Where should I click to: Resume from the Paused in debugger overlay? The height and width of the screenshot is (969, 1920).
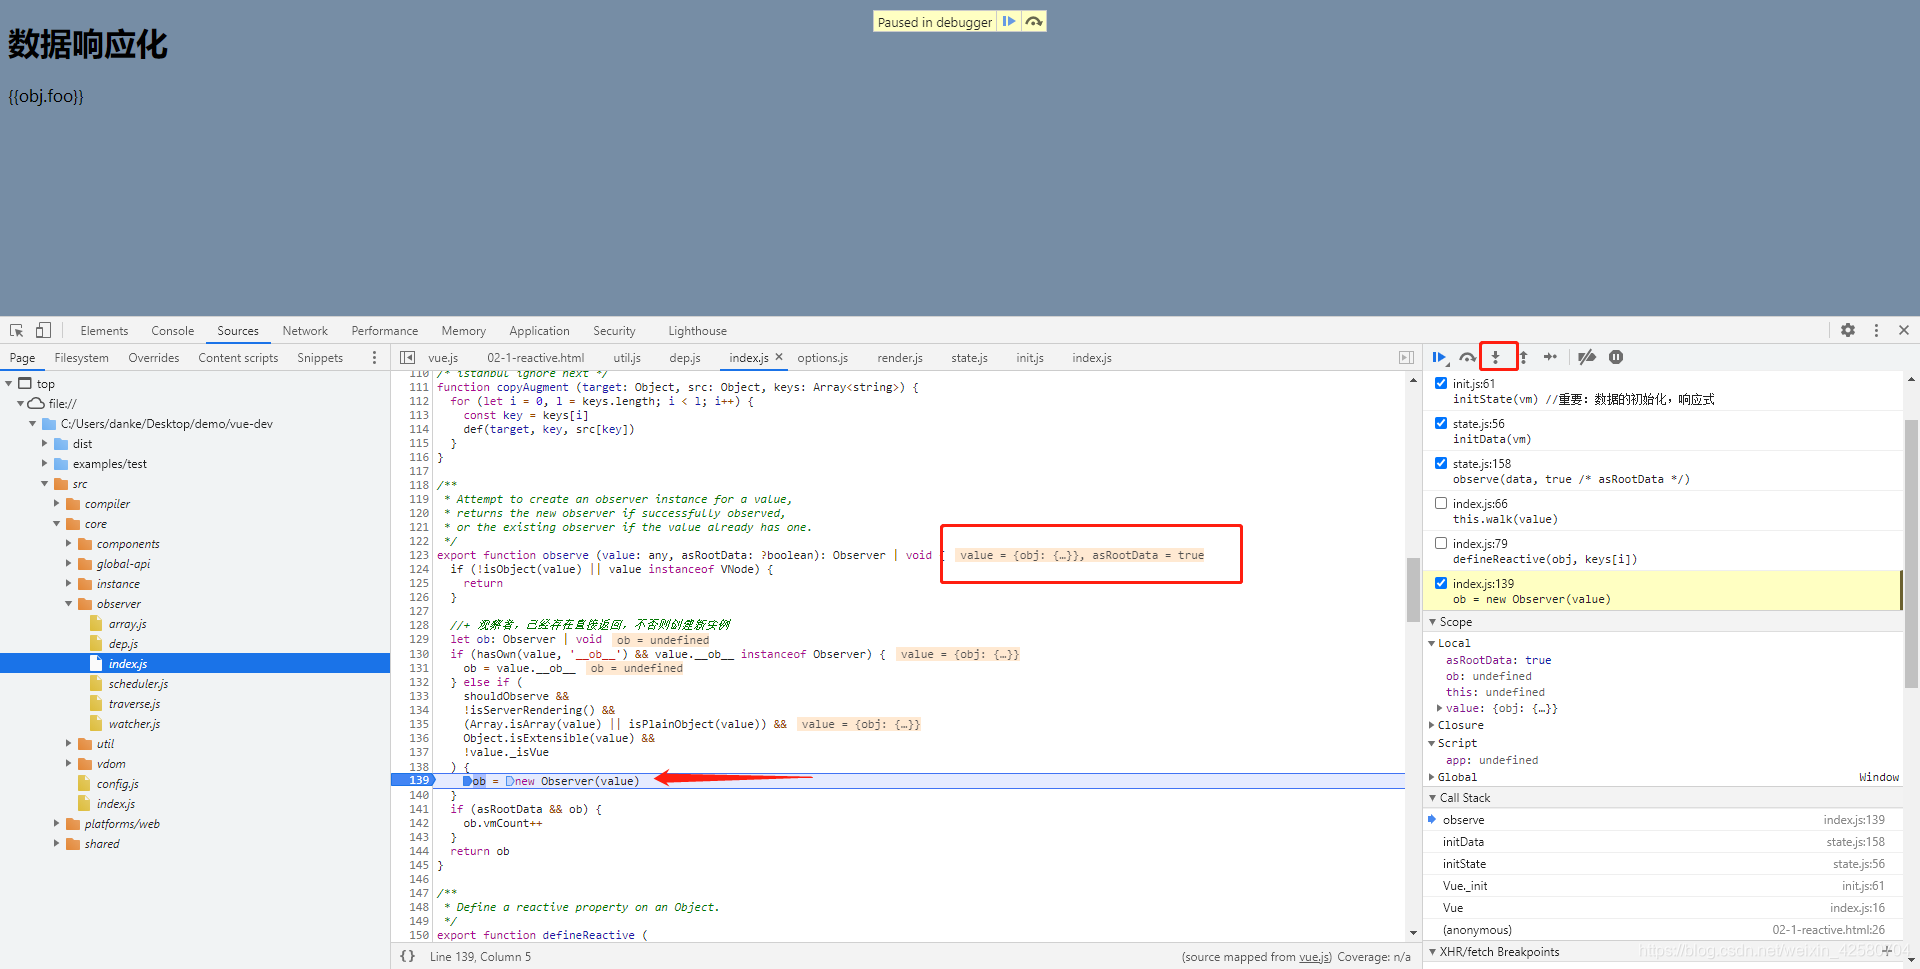(1009, 21)
